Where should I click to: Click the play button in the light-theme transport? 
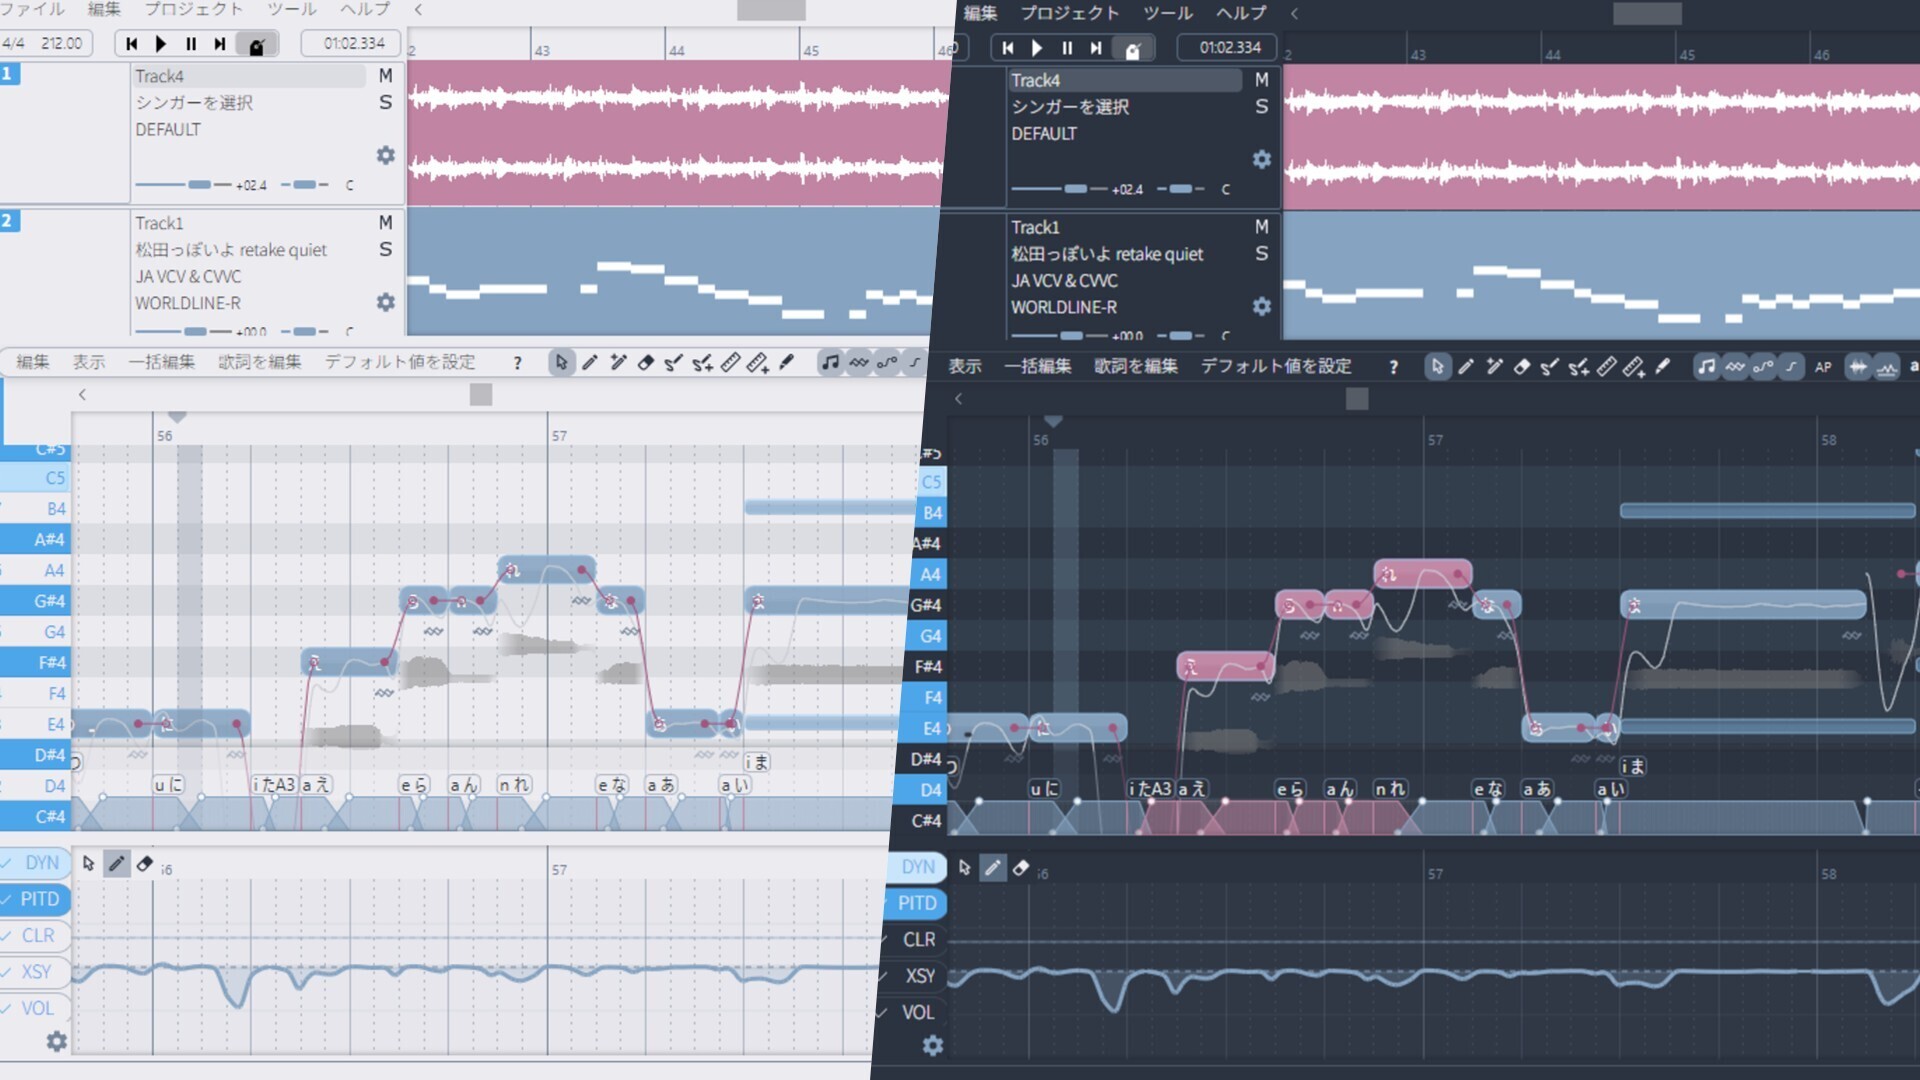[161, 44]
